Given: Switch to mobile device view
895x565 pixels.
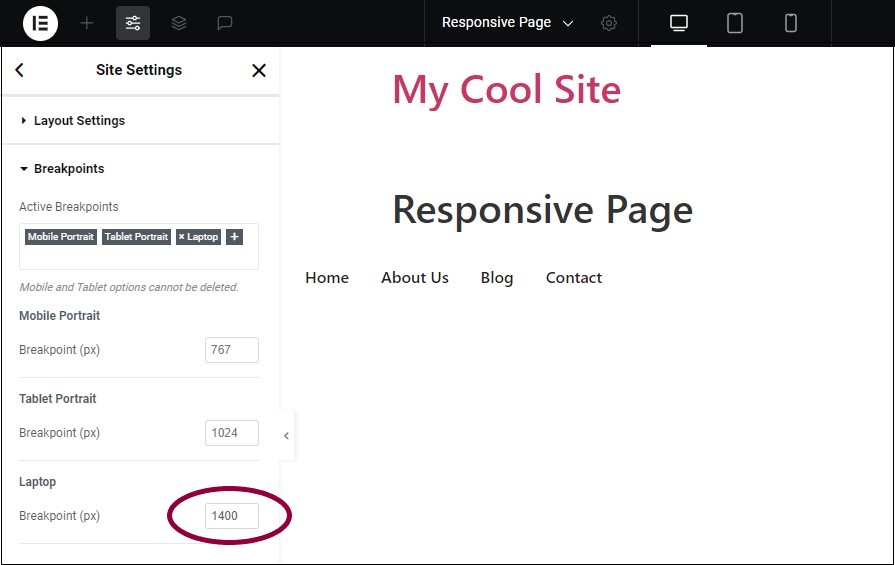Looking at the screenshot, I should tap(791, 23).
